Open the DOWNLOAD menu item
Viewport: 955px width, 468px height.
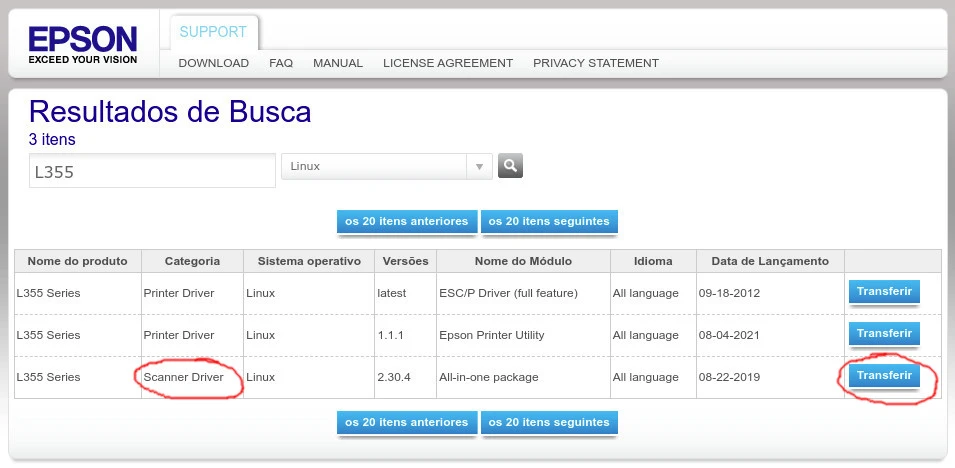[x=214, y=63]
